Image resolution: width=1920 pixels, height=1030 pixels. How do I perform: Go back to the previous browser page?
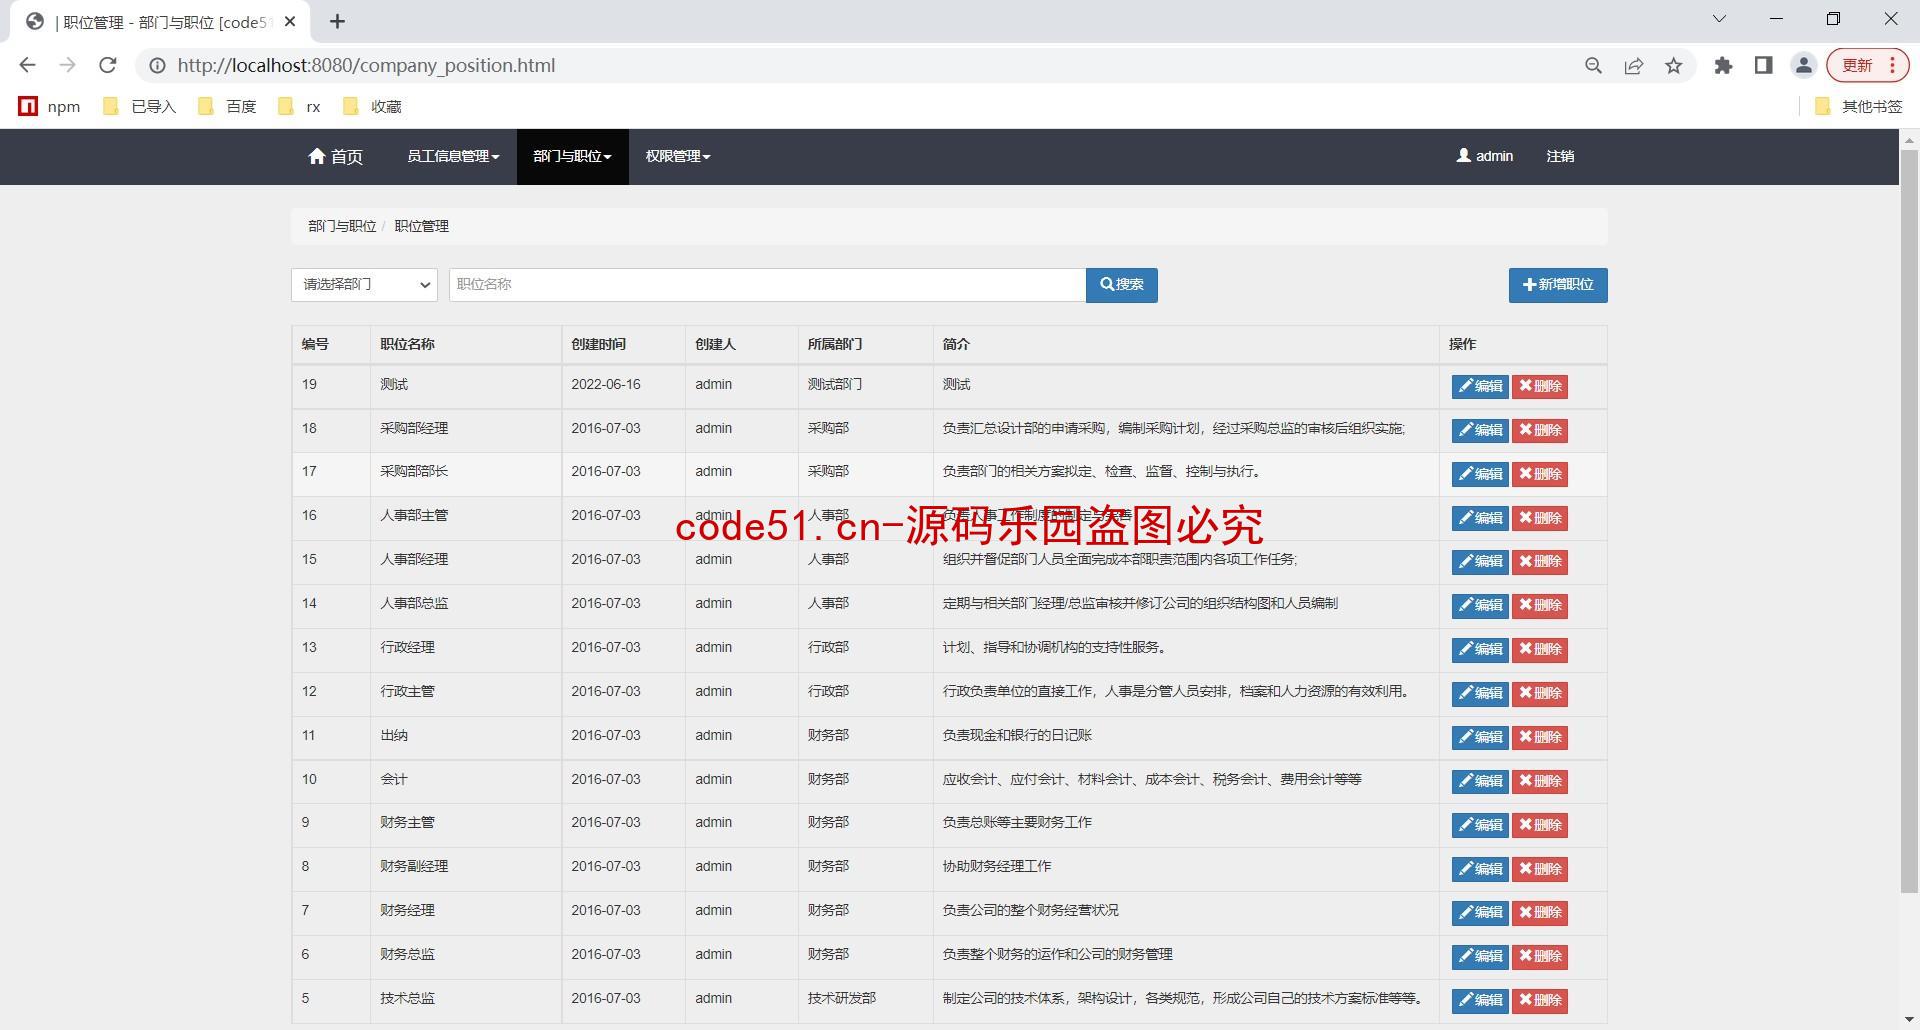pyautogui.click(x=27, y=65)
